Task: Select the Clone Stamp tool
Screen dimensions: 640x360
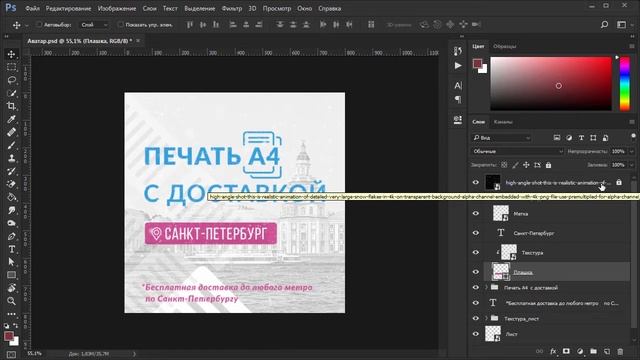Action: point(11,158)
